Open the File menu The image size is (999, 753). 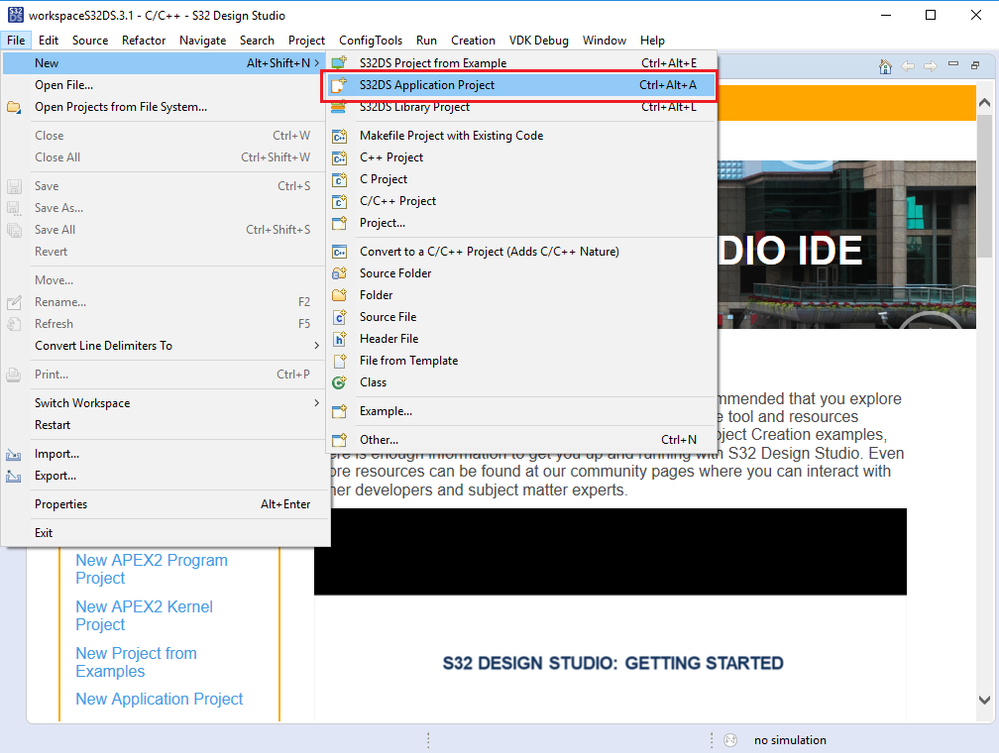tap(16, 40)
